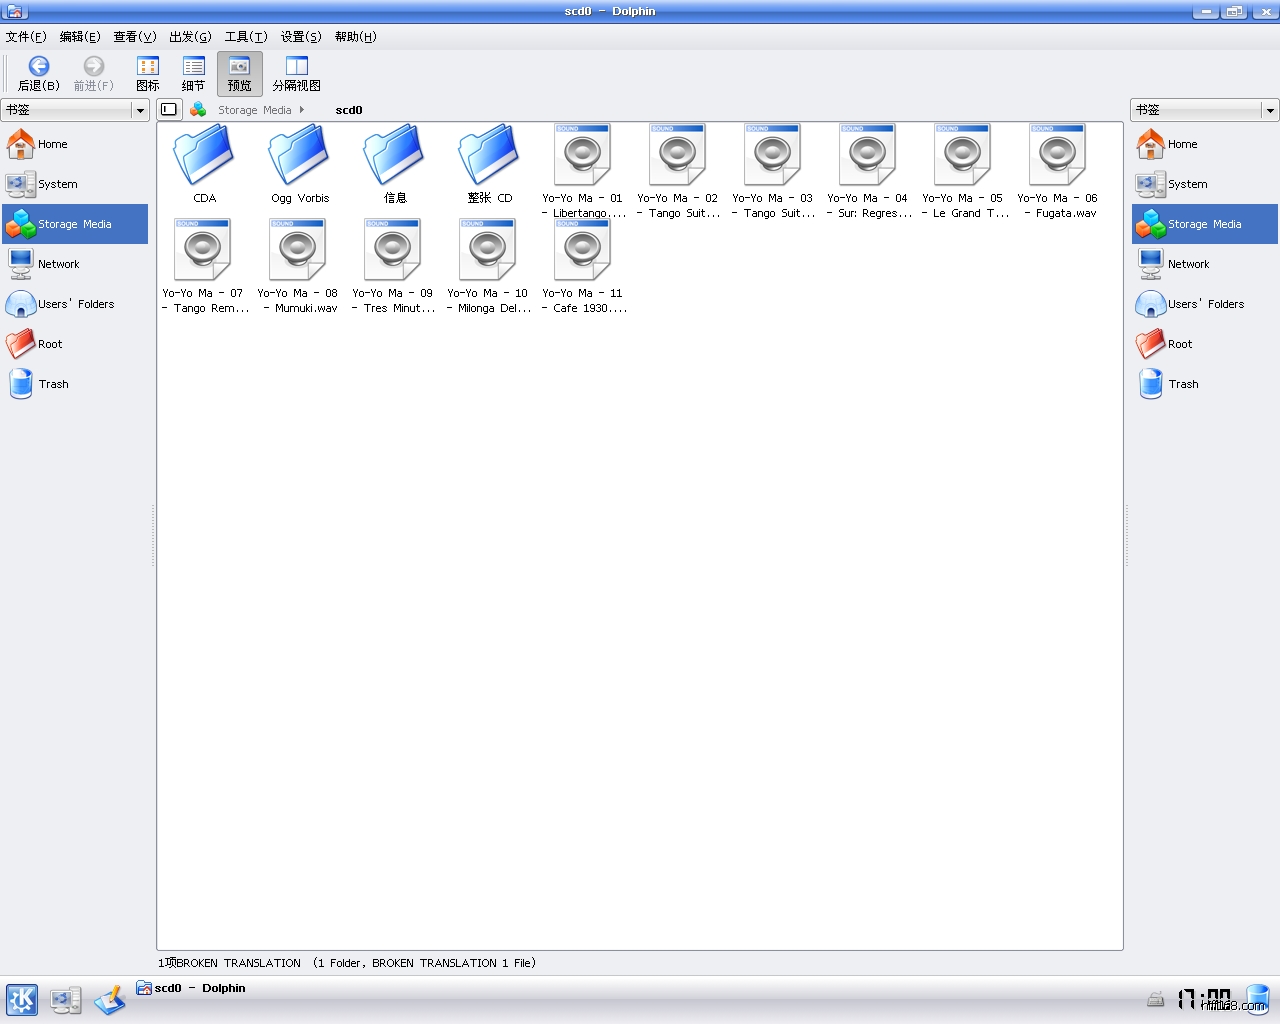Viewport: 1280px width, 1024px height.
Task: Select Network in the left sidebar
Action: 58,264
